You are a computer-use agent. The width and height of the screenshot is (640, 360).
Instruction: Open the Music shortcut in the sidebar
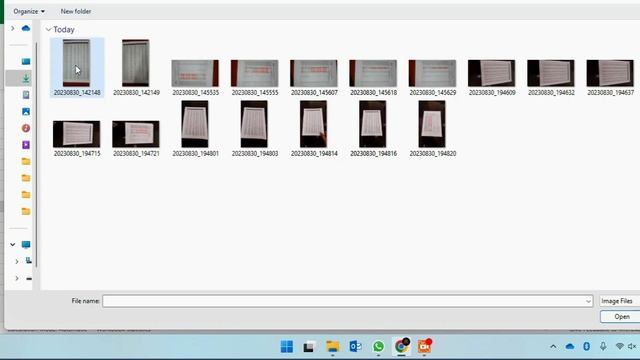pos(26,128)
